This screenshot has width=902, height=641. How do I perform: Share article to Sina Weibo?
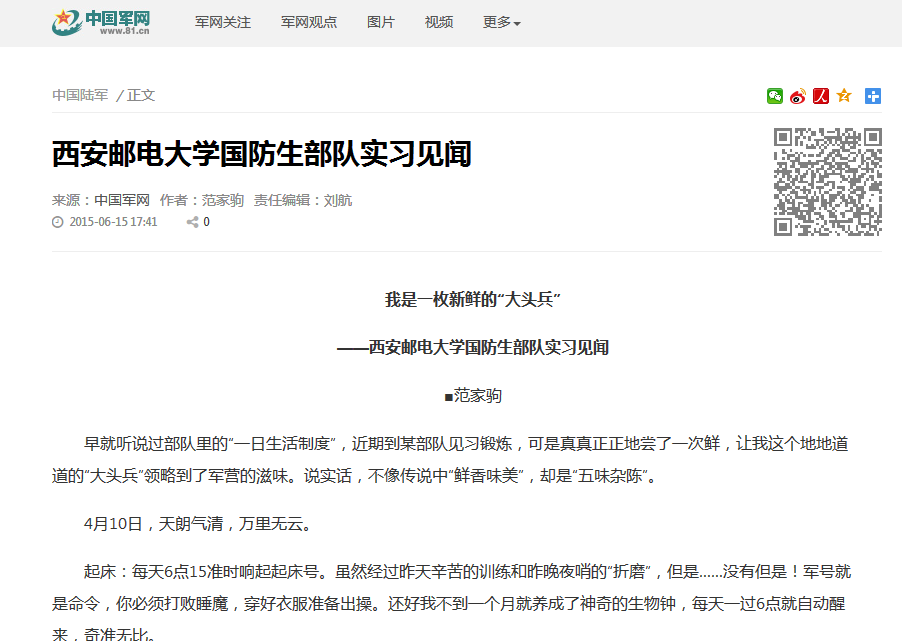[x=797, y=96]
